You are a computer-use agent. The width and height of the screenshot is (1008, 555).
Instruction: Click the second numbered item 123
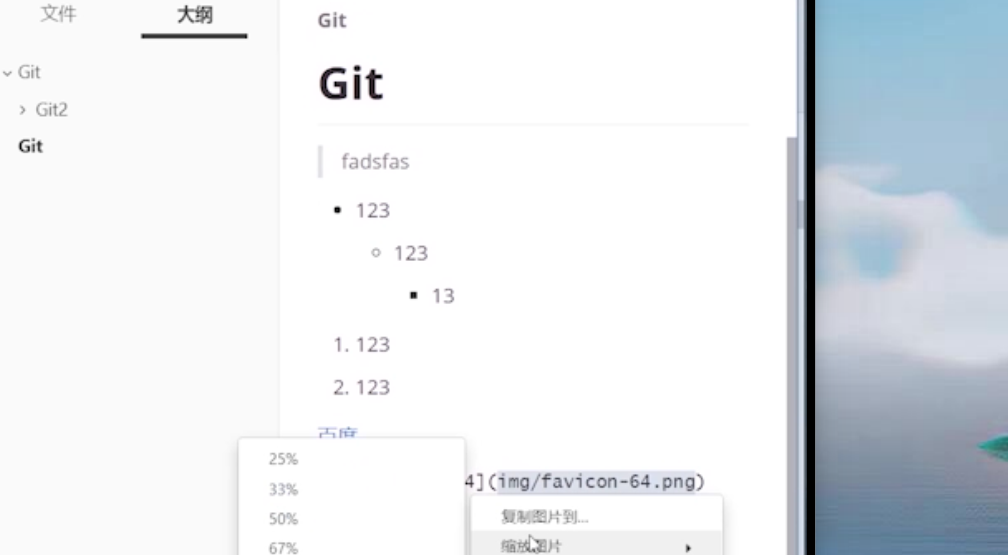(372, 388)
